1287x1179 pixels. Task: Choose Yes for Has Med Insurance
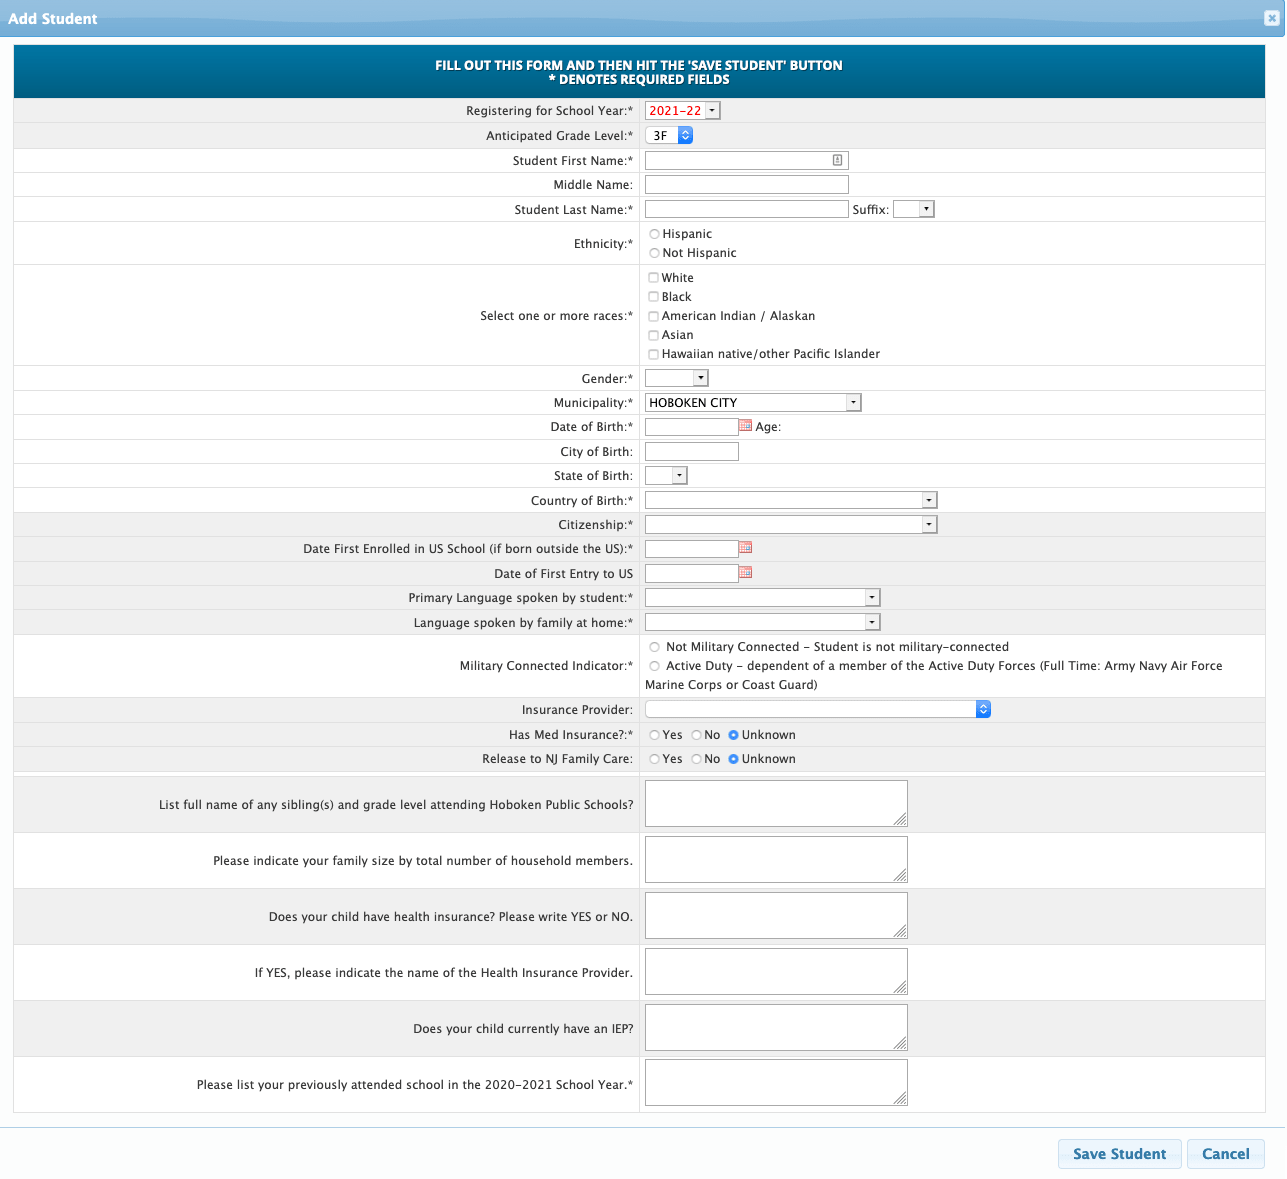click(655, 735)
